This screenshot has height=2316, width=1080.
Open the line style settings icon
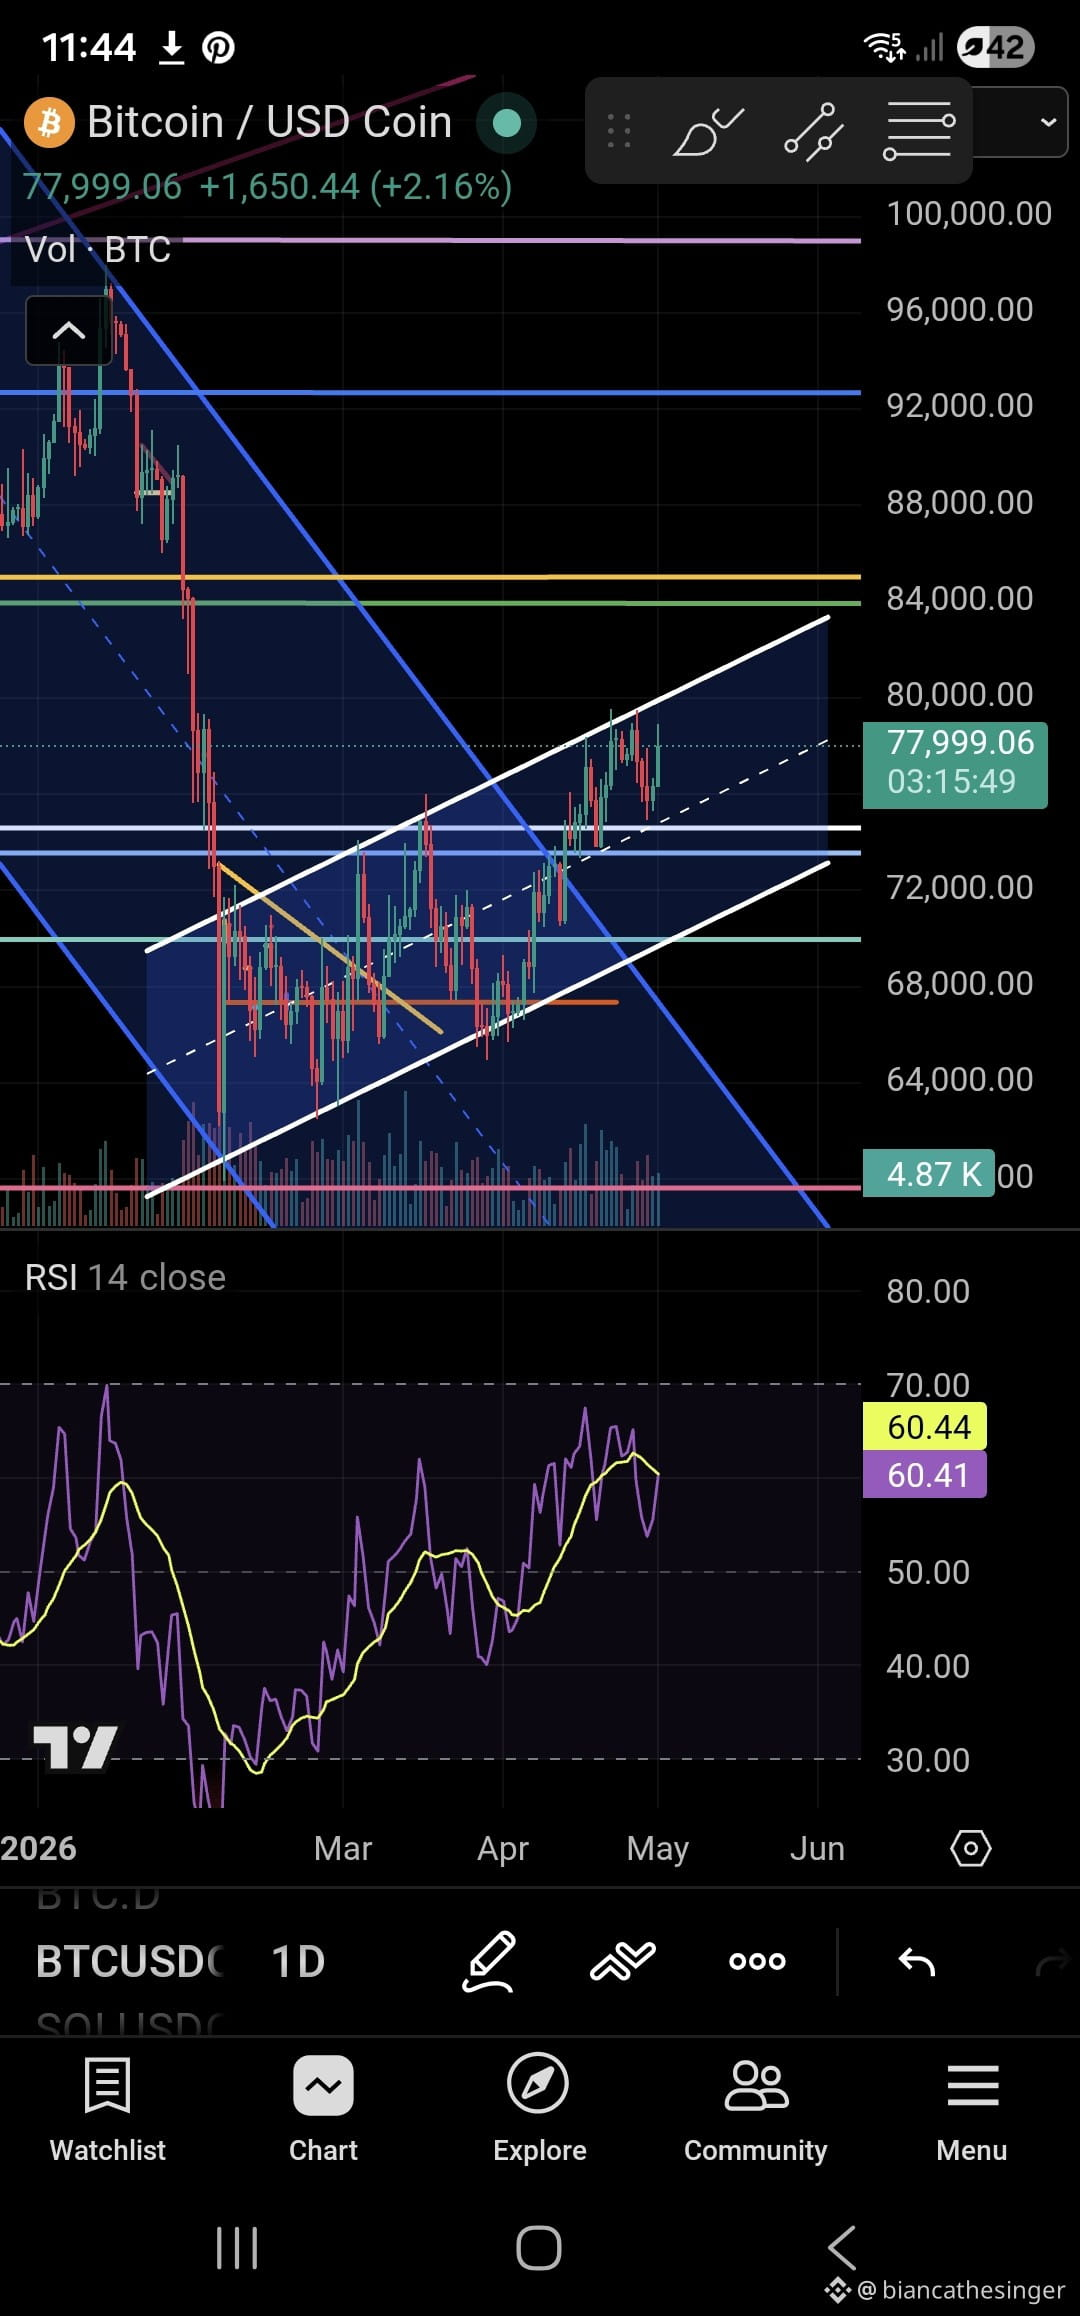coord(919,131)
